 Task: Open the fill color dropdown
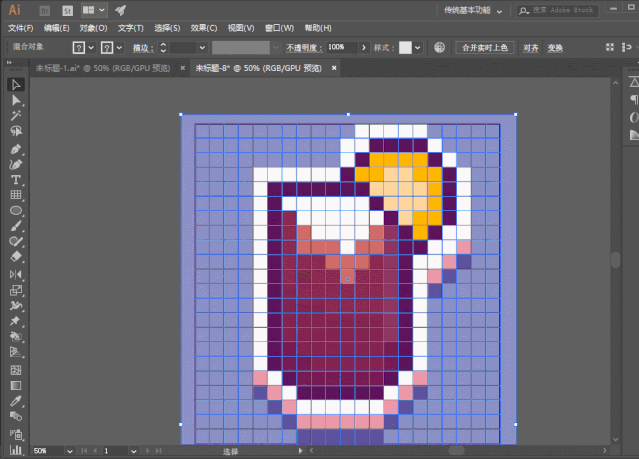(92, 47)
